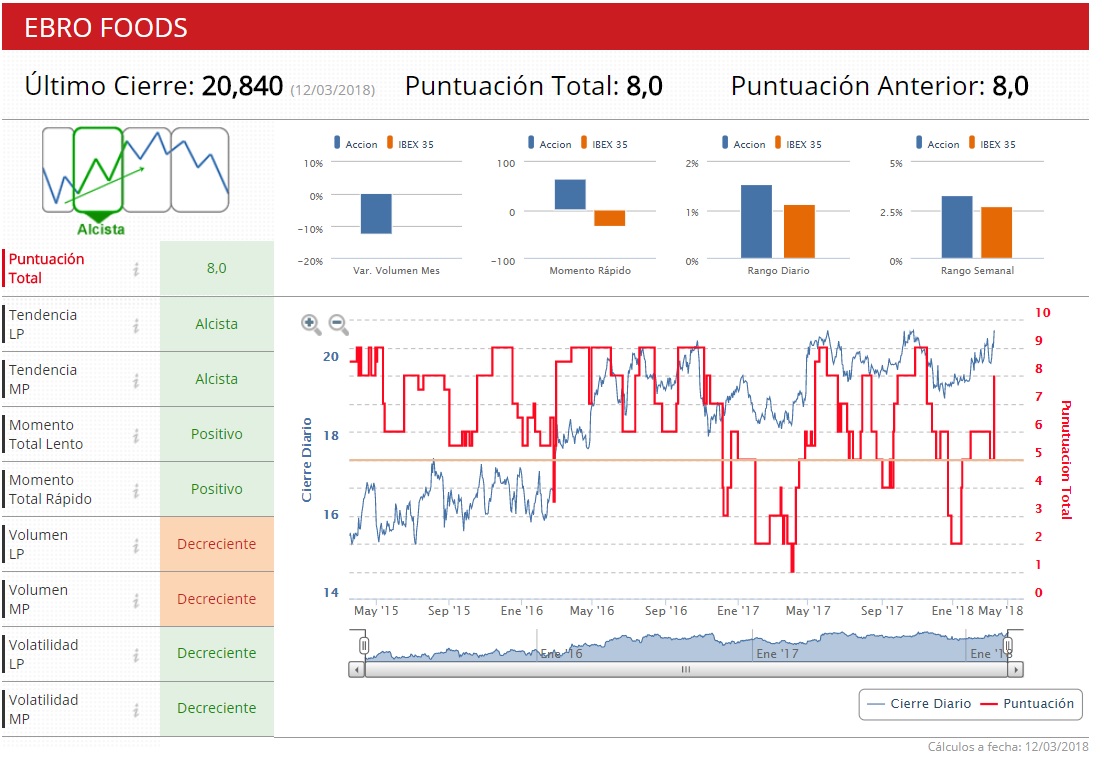Viewport: 1105px width, 763px height.
Task: Click the Ene '17 x-axis label
Action: tap(738, 611)
